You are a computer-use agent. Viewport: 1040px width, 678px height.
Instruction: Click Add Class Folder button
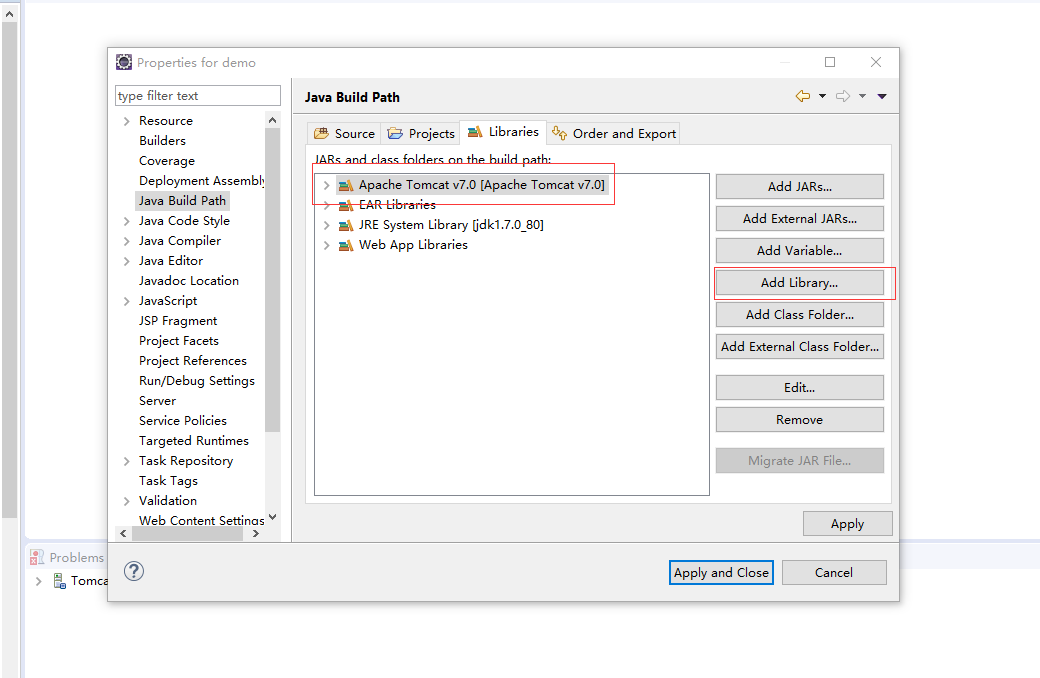pos(800,314)
